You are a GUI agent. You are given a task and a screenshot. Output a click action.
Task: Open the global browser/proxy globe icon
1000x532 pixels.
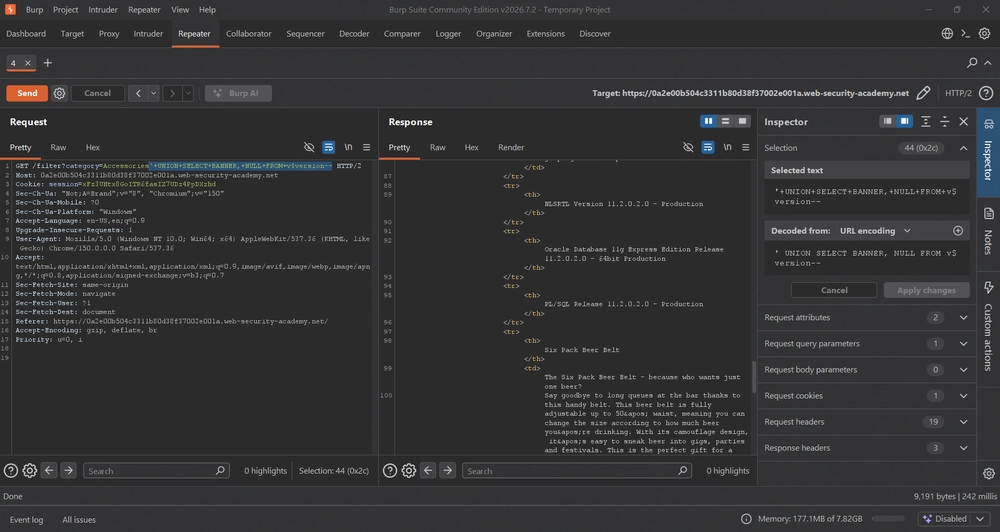[947, 34]
